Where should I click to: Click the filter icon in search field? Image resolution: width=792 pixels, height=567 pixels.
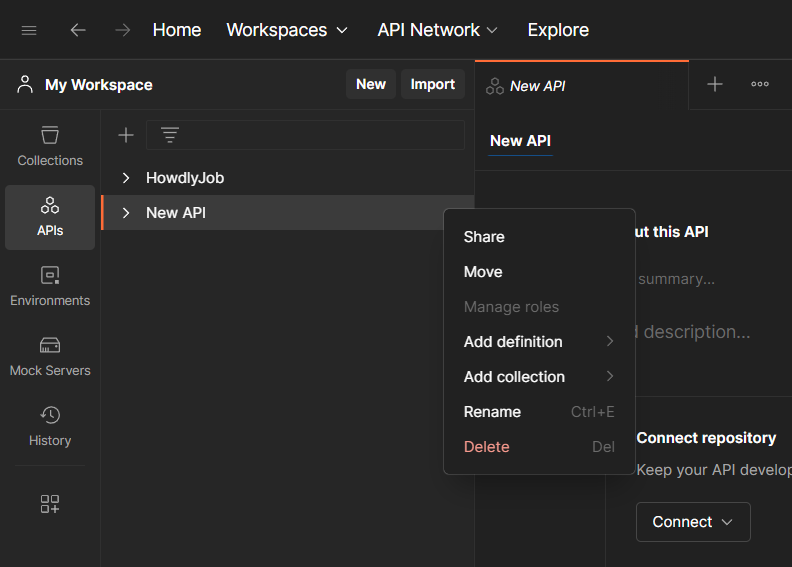click(170, 135)
